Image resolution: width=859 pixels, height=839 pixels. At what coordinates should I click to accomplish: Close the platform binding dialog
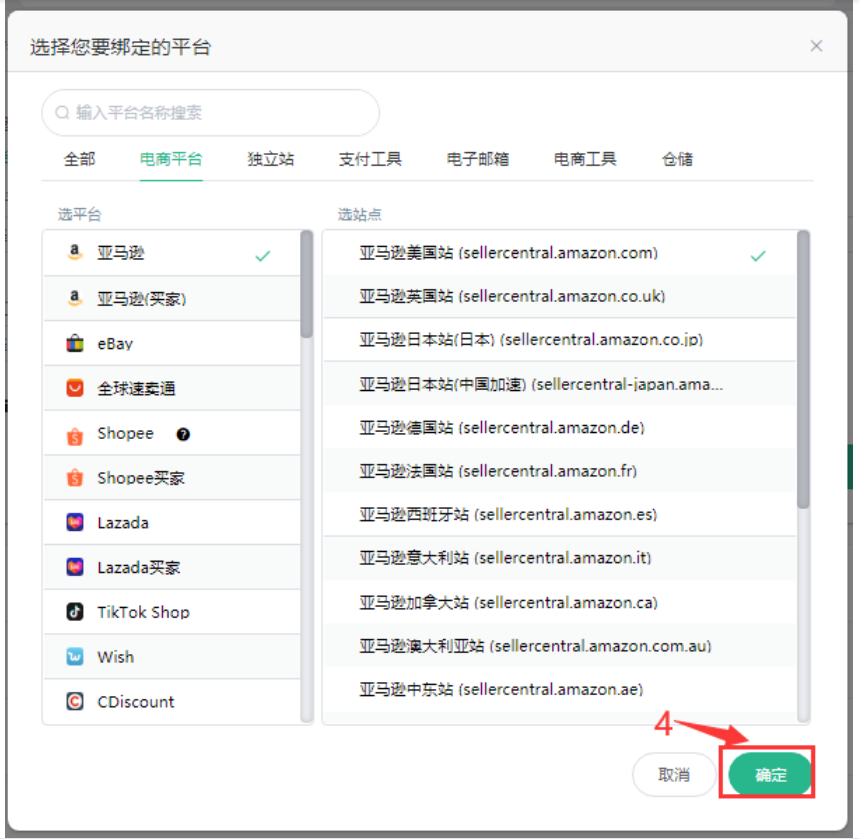coord(816,46)
